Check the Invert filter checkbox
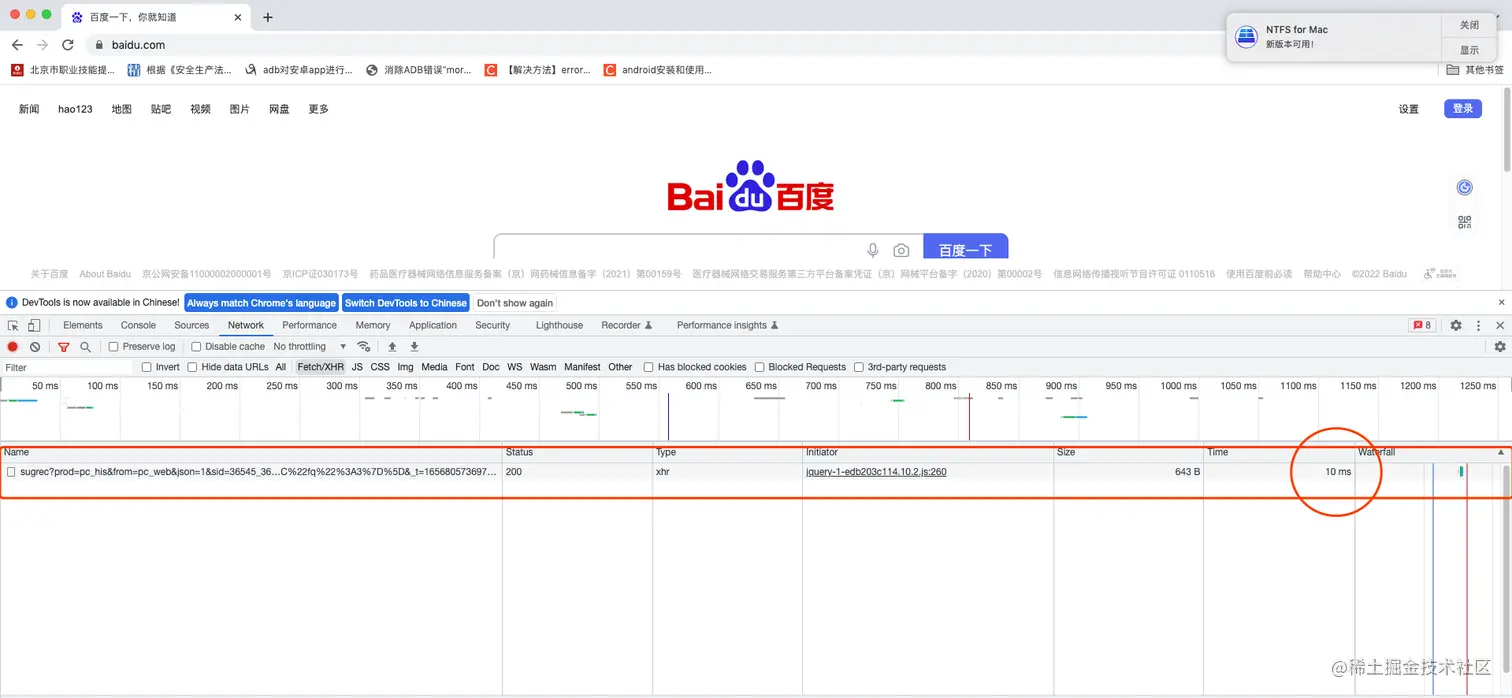The image size is (1512, 698). pyautogui.click(x=147, y=367)
